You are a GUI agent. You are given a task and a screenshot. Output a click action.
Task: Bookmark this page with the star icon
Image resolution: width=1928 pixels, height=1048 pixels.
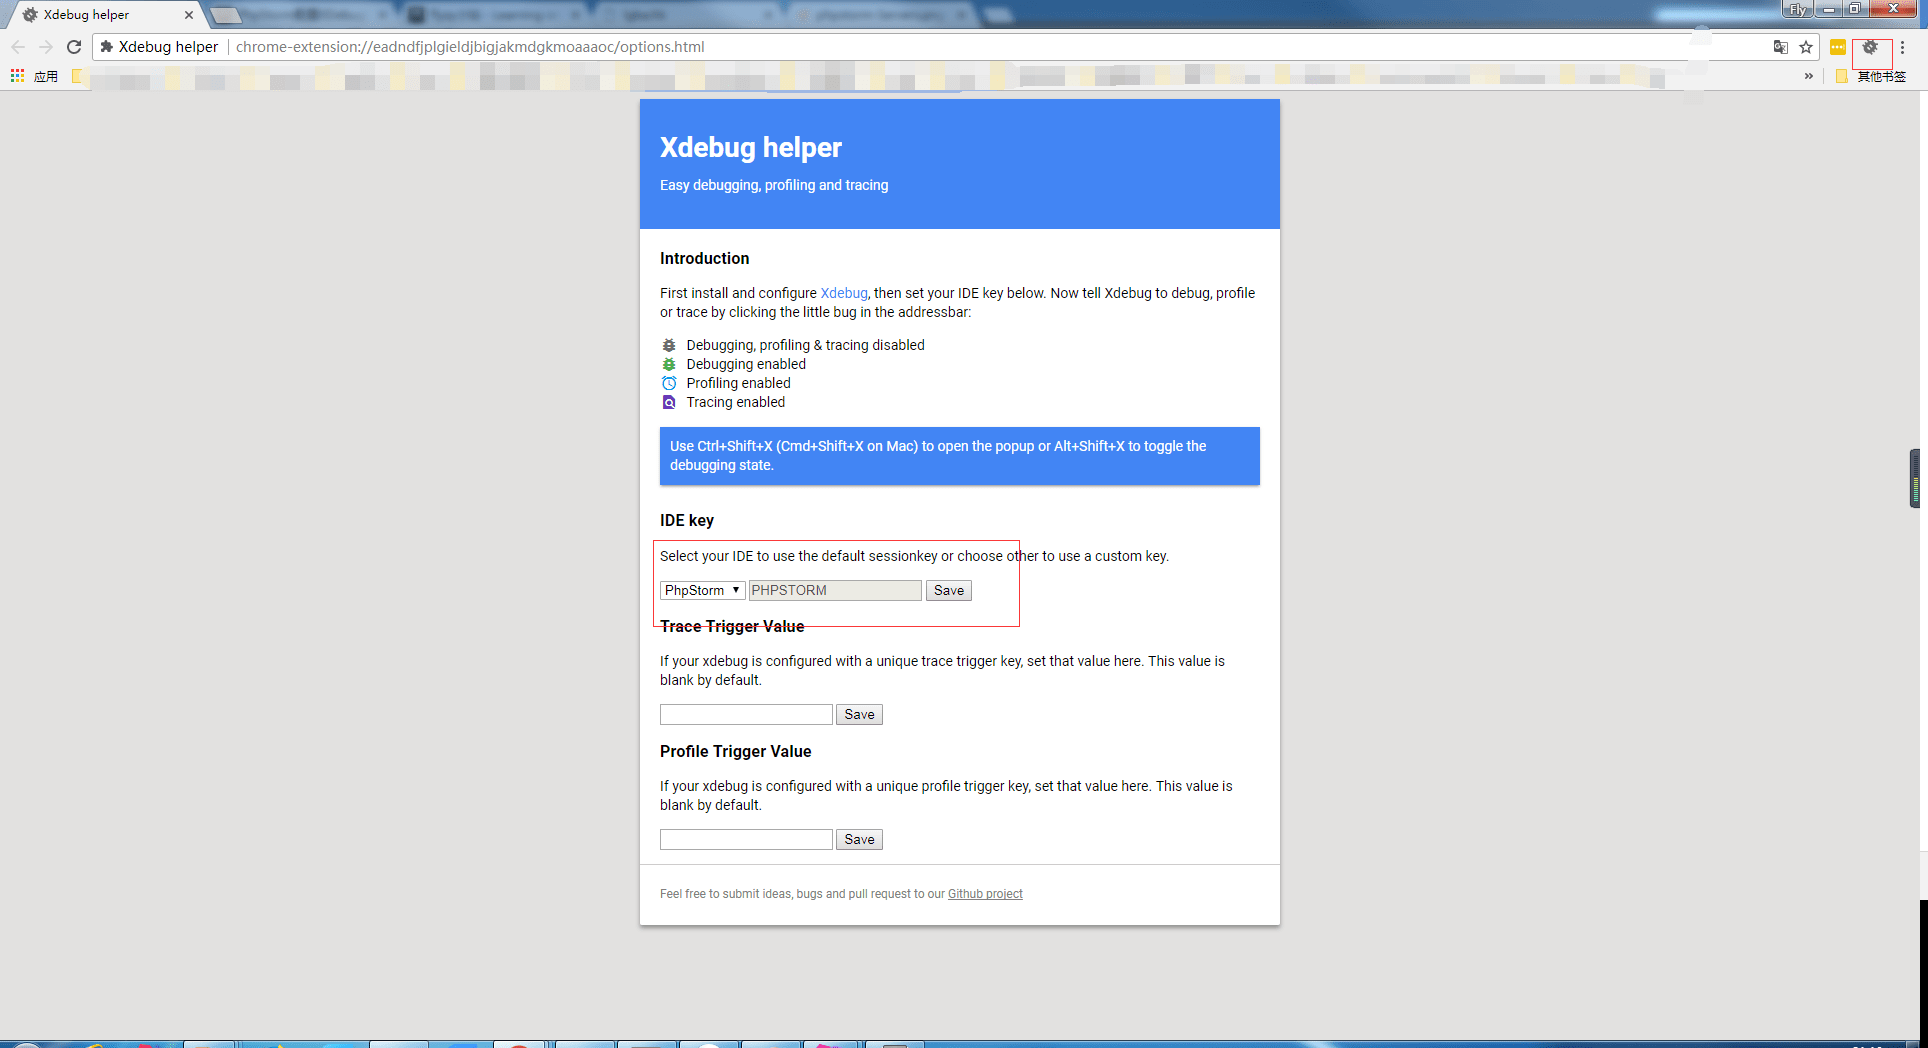pos(1806,47)
